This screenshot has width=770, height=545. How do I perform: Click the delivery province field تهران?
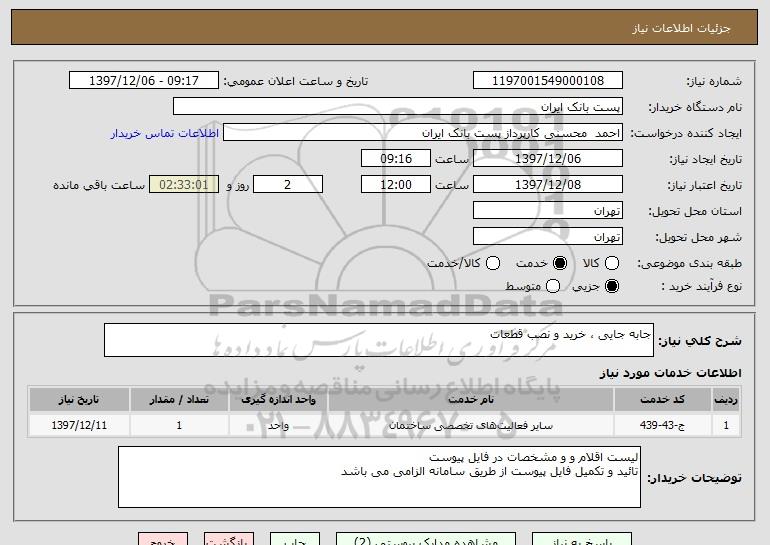548,211
